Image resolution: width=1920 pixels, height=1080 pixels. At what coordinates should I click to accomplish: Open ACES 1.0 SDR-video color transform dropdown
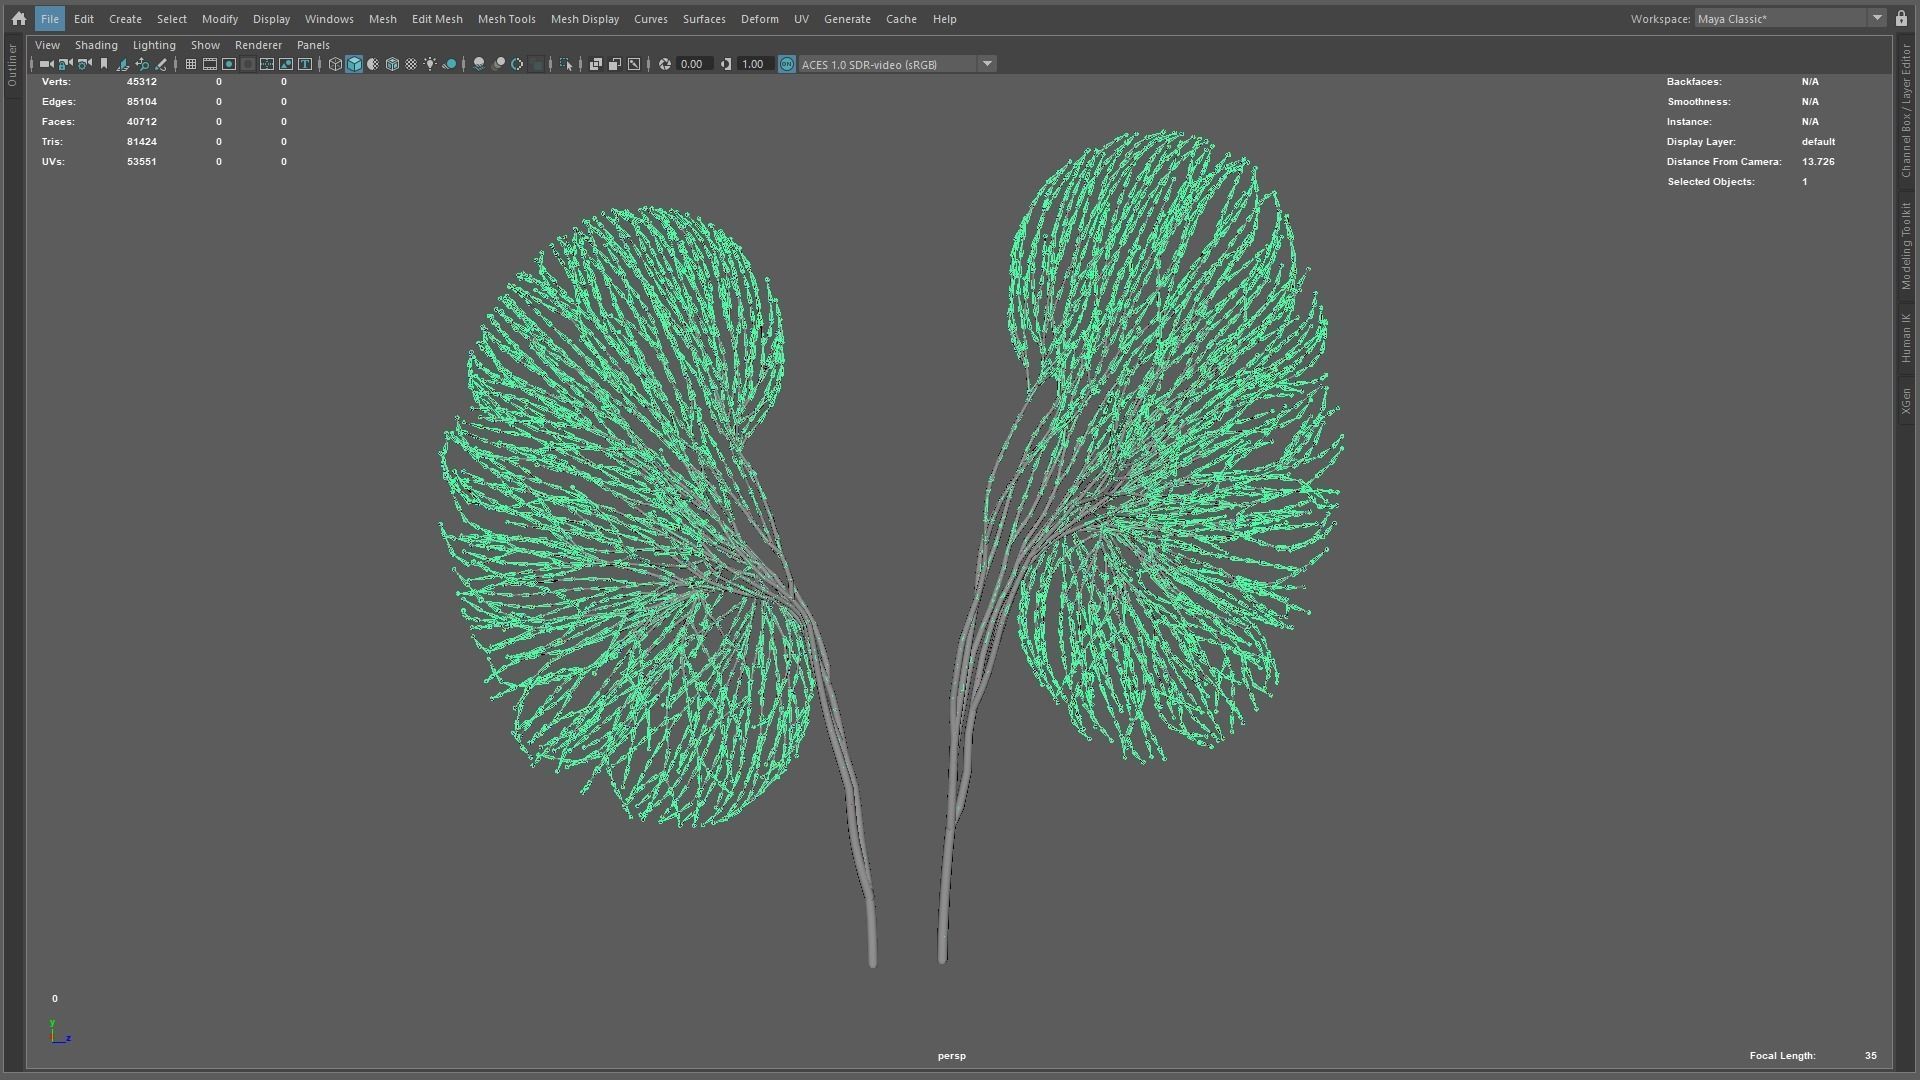887,64
